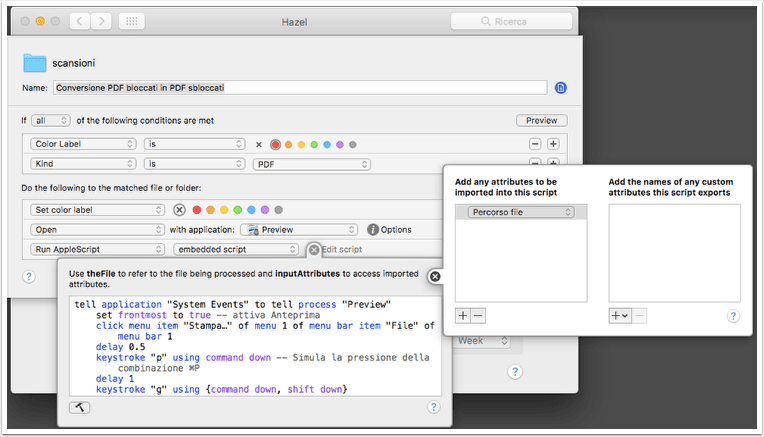
Task: Add a condition after Color Label row
Action: pos(553,144)
